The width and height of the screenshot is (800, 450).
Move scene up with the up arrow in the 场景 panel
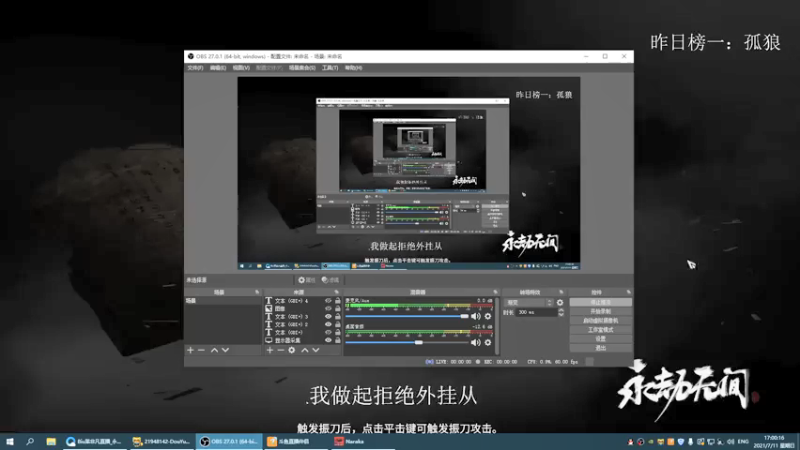coord(214,350)
